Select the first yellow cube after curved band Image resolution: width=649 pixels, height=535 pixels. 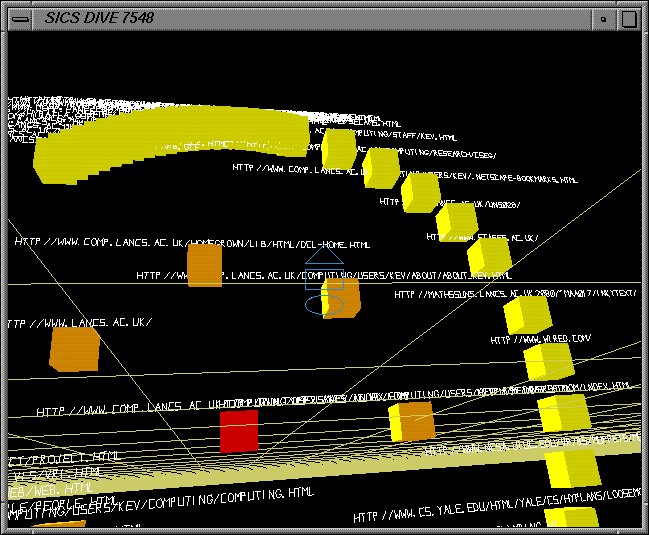(x=339, y=149)
